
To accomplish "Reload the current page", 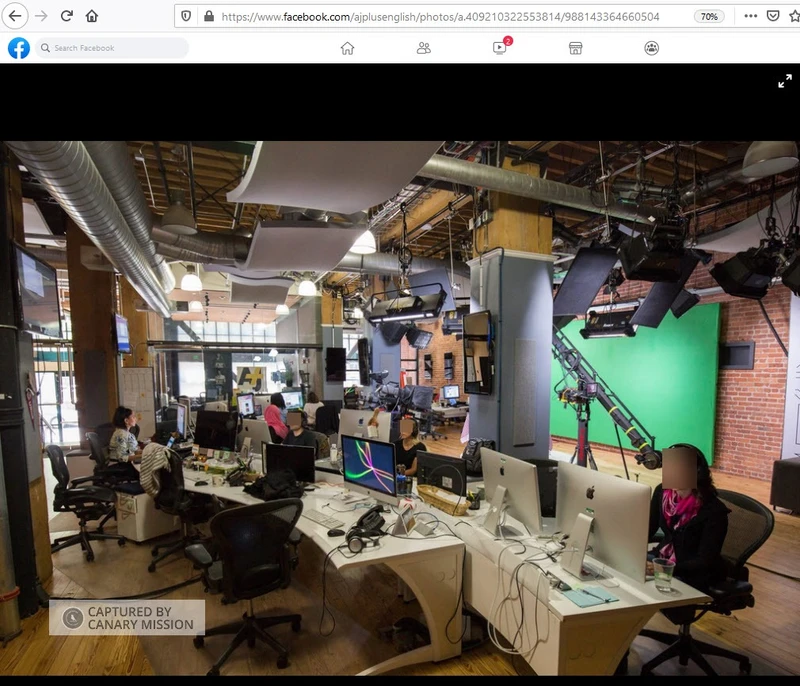I will click(67, 16).
